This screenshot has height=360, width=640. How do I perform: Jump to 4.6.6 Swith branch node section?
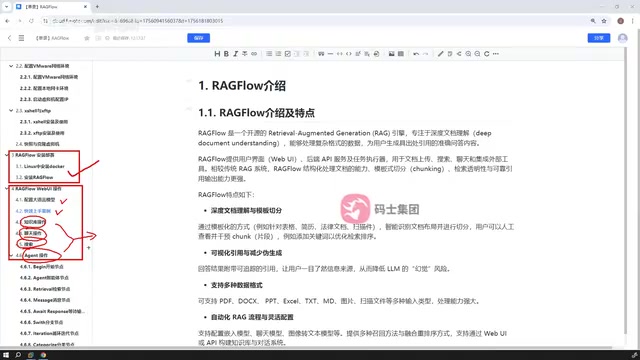(x=41, y=322)
